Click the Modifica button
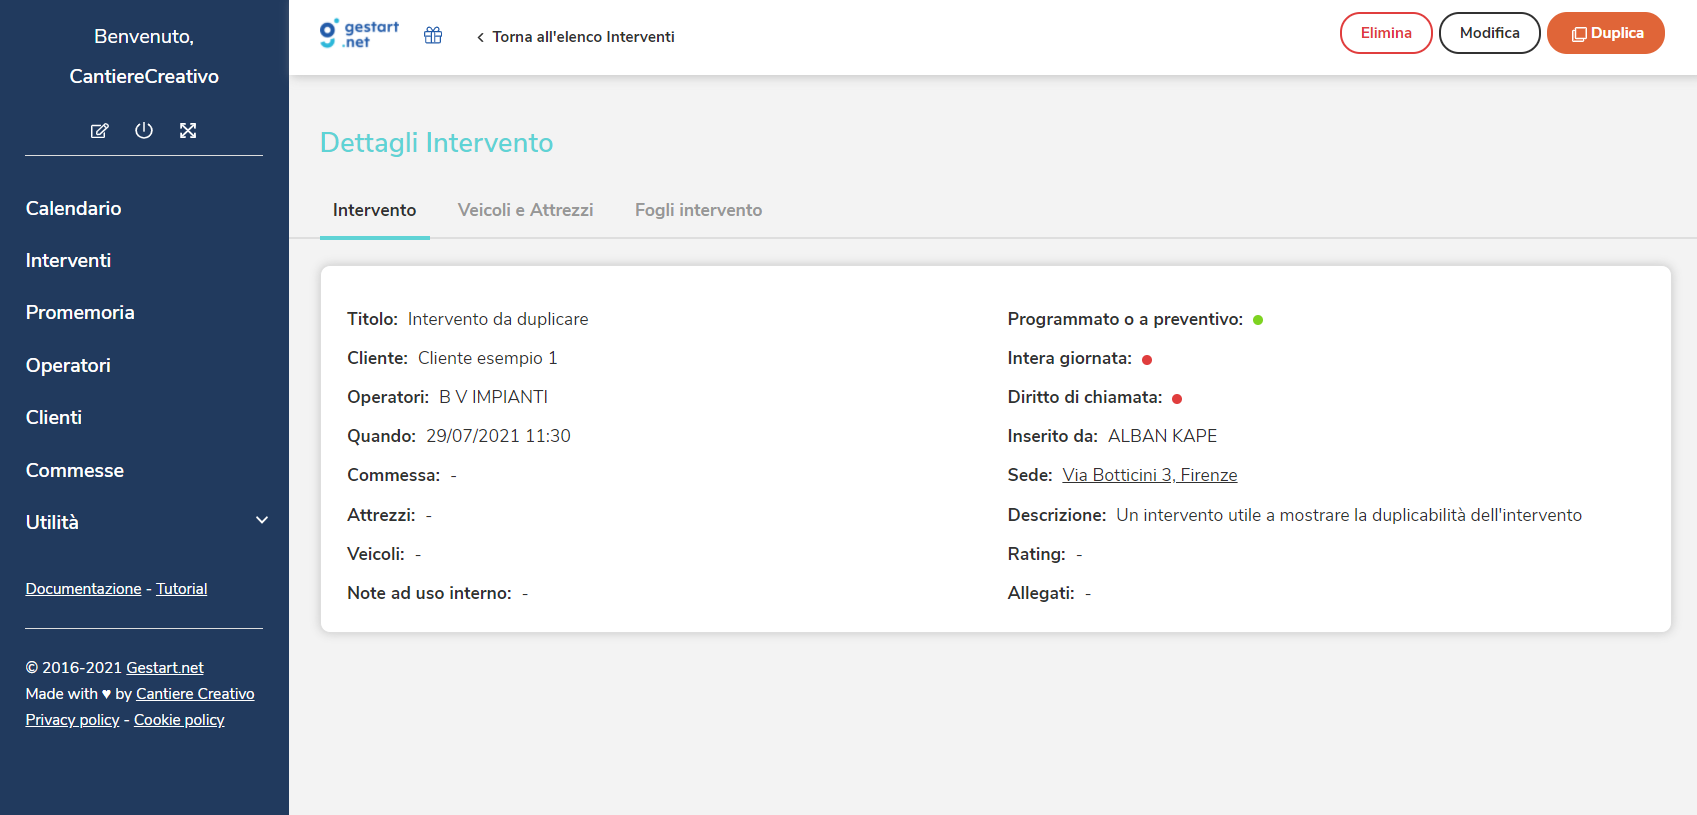The image size is (1697, 815). point(1490,33)
